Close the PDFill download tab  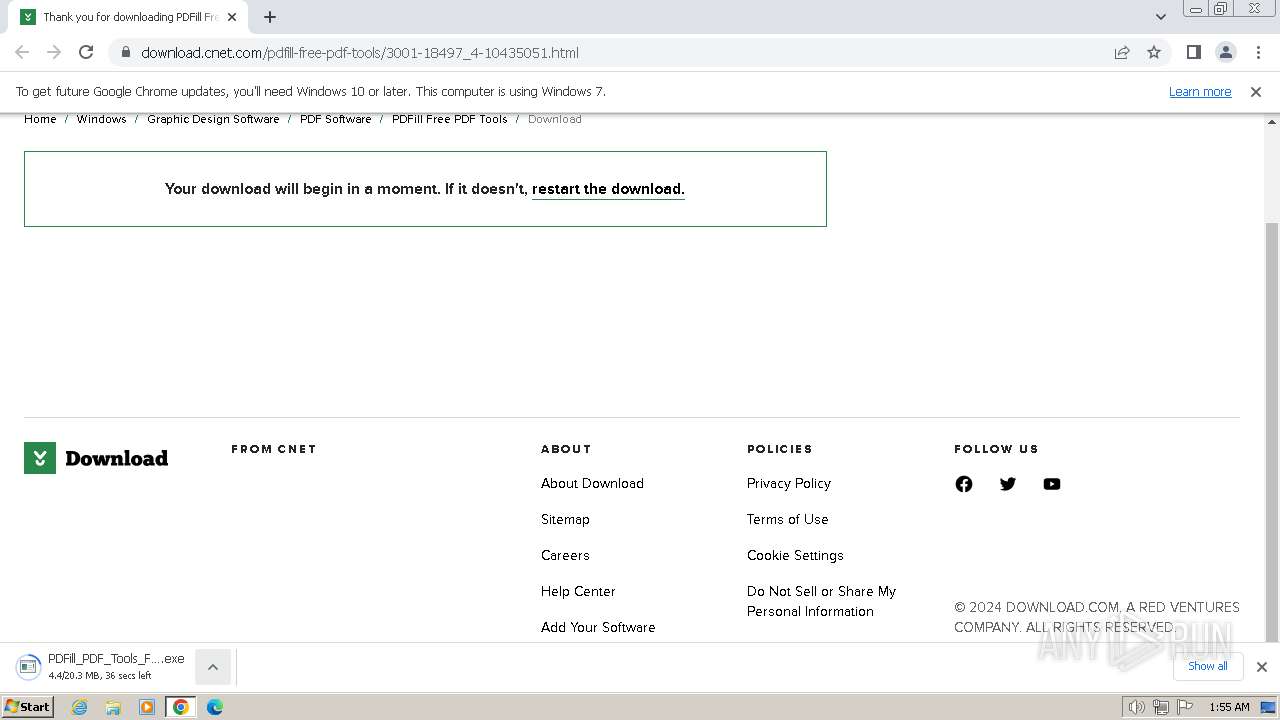[x=232, y=17]
